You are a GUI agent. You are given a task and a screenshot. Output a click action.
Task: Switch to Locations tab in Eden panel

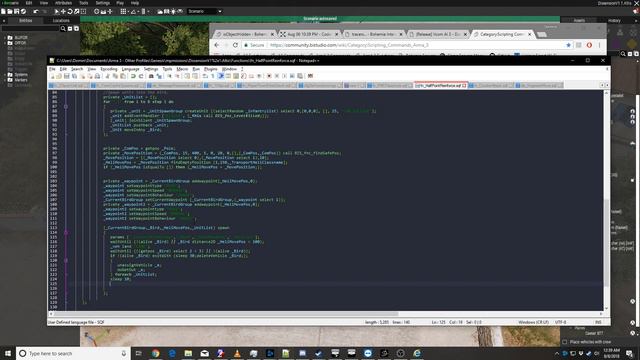tap(61, 20)
